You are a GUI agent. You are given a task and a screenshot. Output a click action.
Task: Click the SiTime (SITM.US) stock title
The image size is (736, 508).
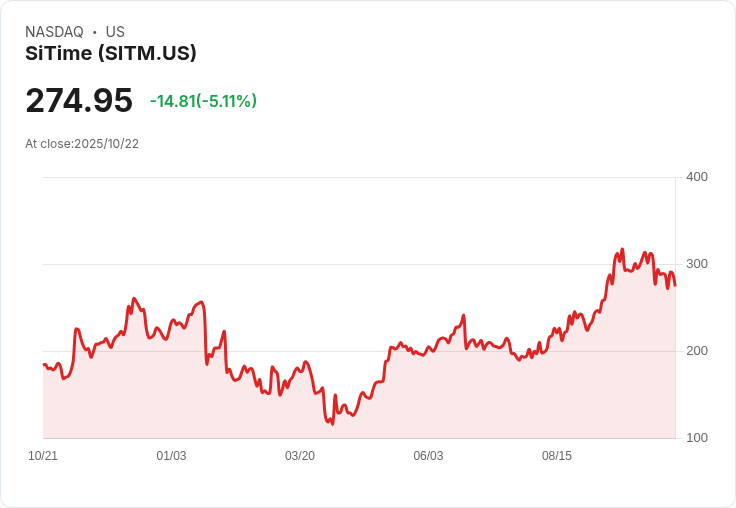click(111, 53)
